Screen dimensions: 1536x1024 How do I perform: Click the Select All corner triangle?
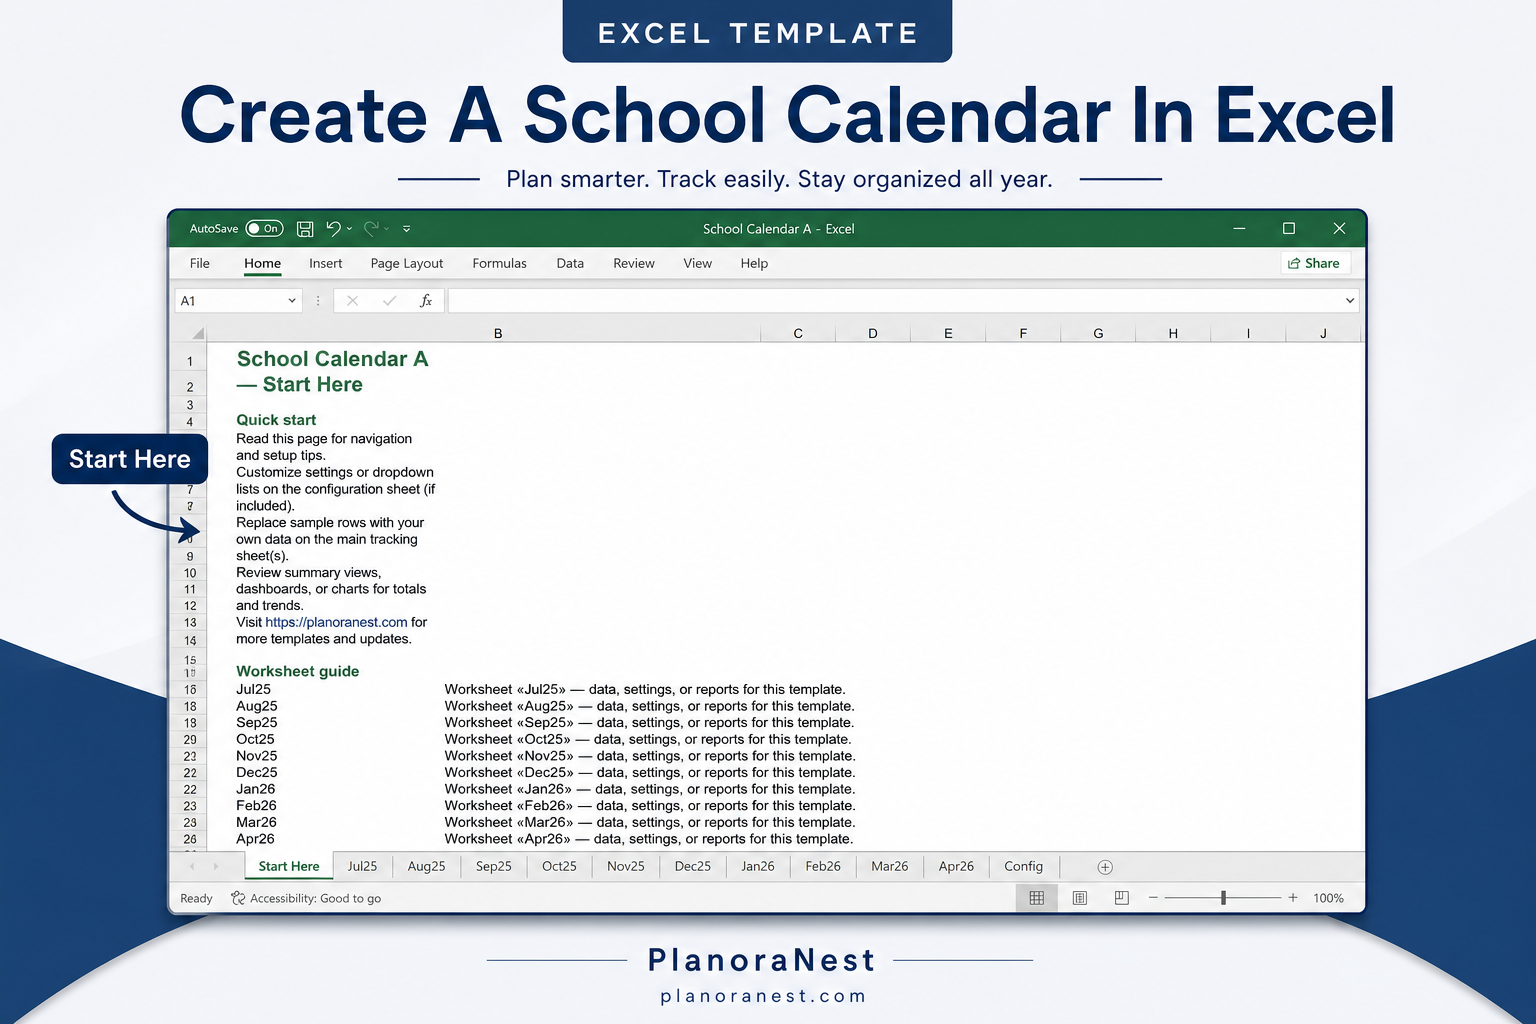(x=197, y=333)
